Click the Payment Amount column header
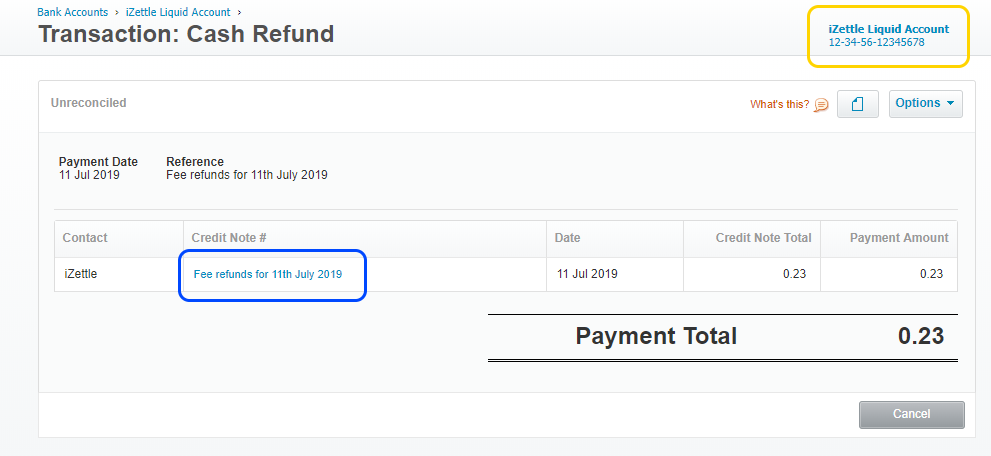The image size is (991, 456). pos(898,238)
